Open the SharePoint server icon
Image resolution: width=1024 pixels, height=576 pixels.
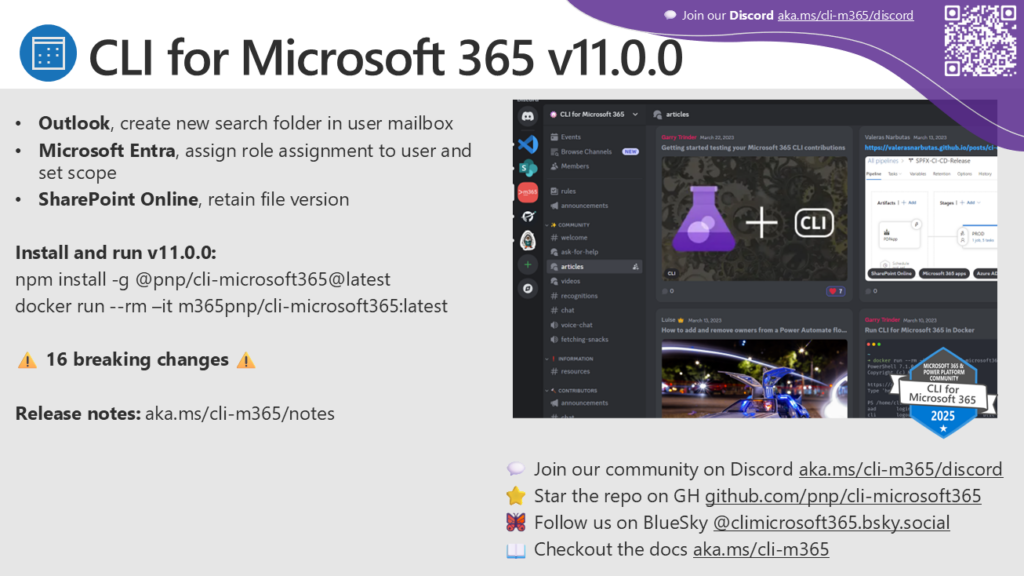tap(528, 167)
